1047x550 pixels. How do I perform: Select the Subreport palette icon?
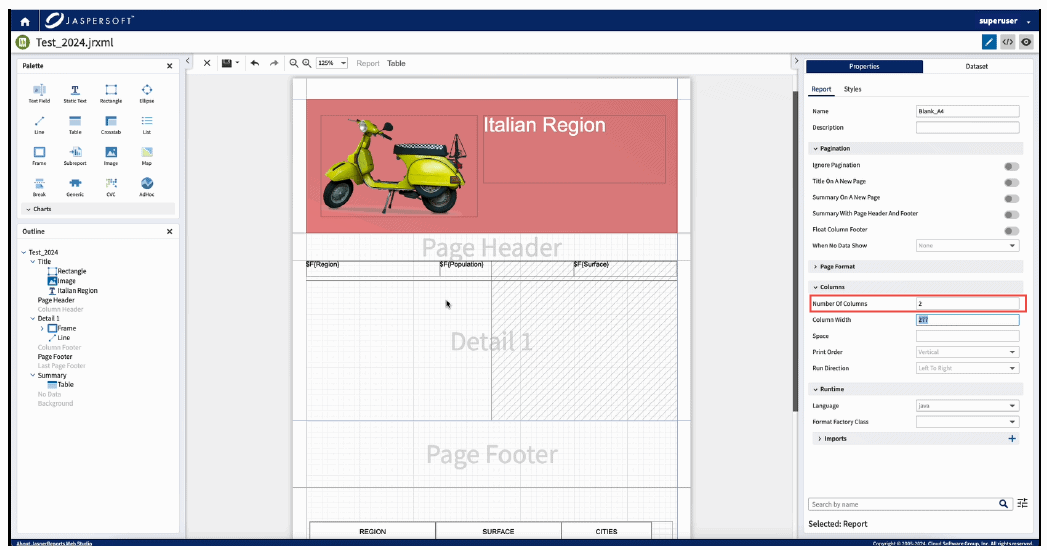point(75,154)
